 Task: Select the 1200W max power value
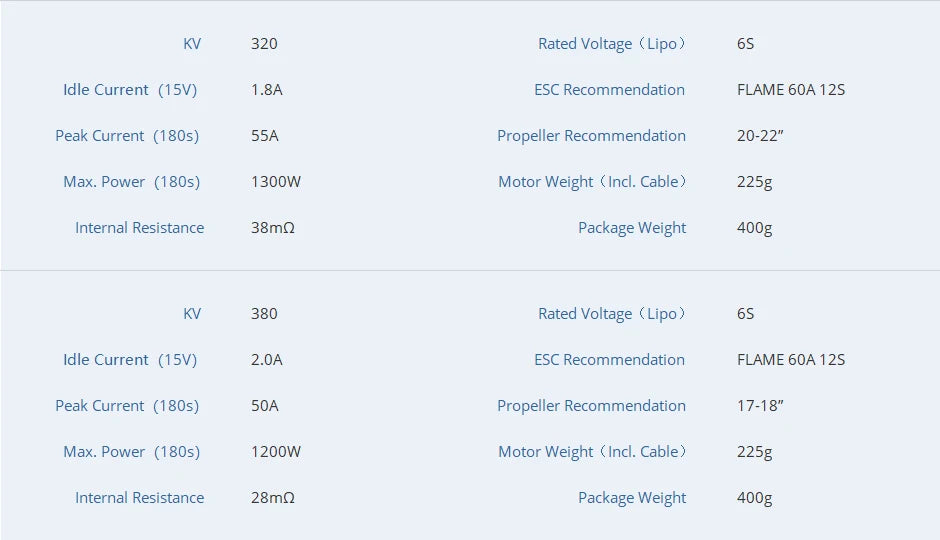click(276, 452)
